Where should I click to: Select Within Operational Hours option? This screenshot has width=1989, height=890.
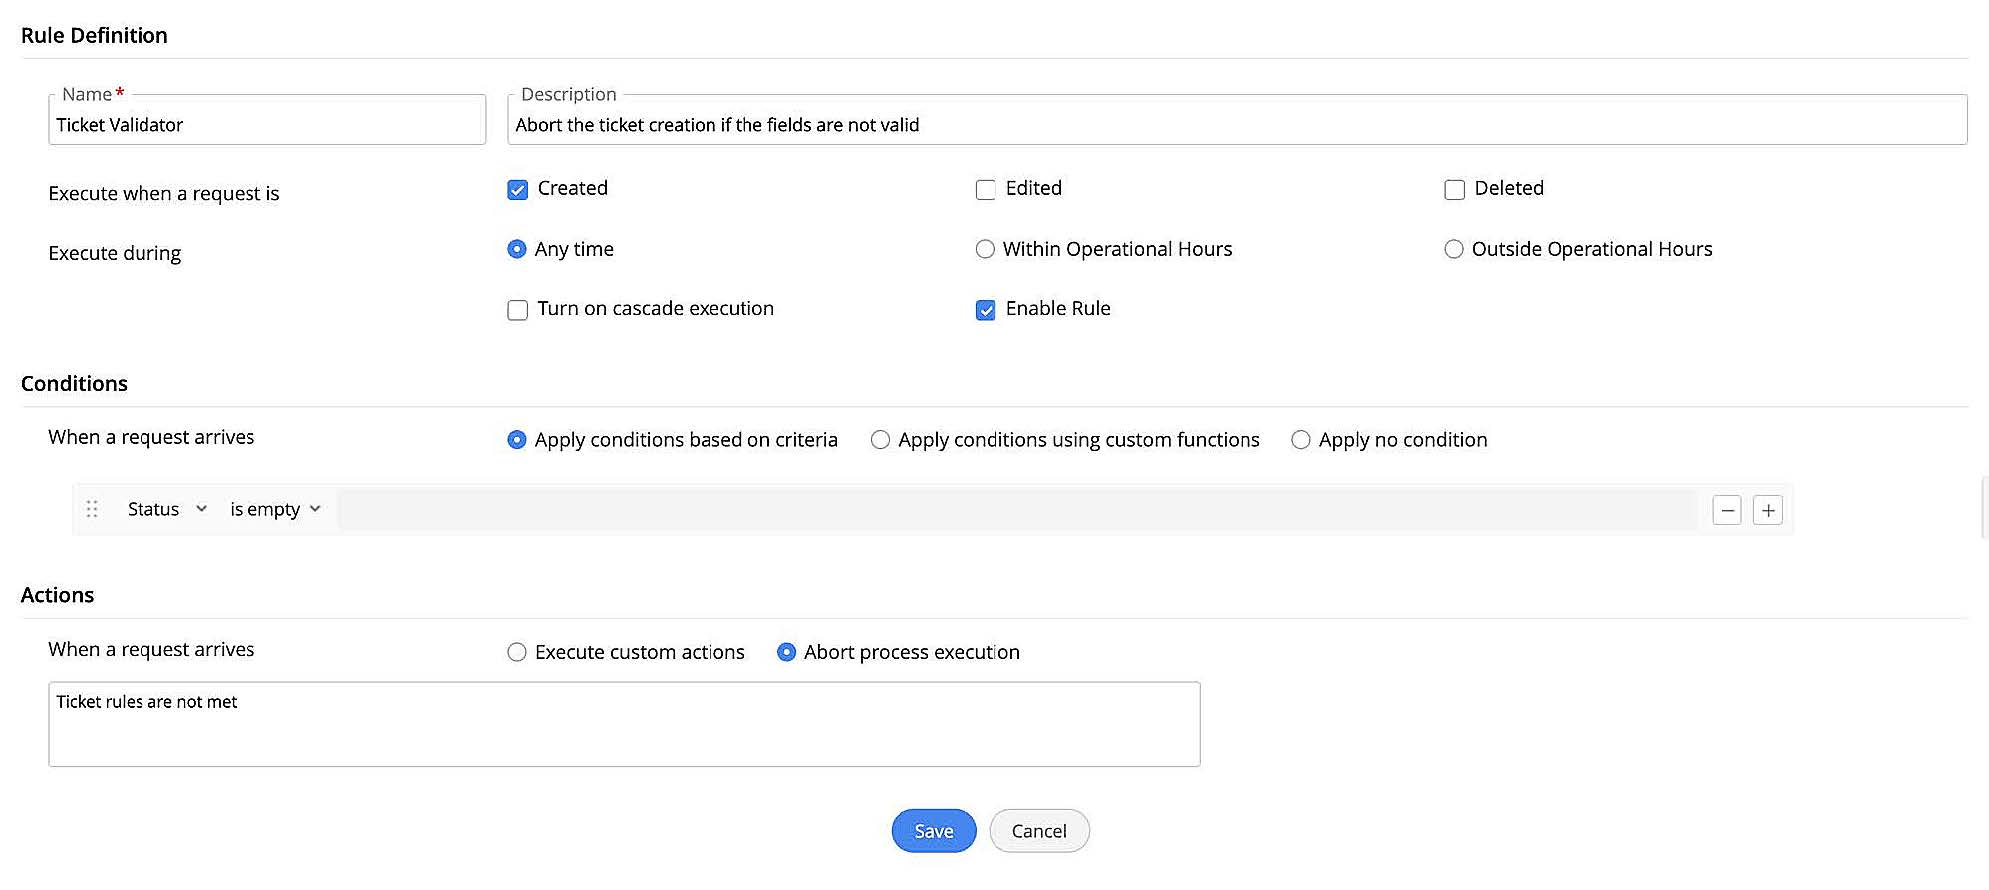pos(986,249)
